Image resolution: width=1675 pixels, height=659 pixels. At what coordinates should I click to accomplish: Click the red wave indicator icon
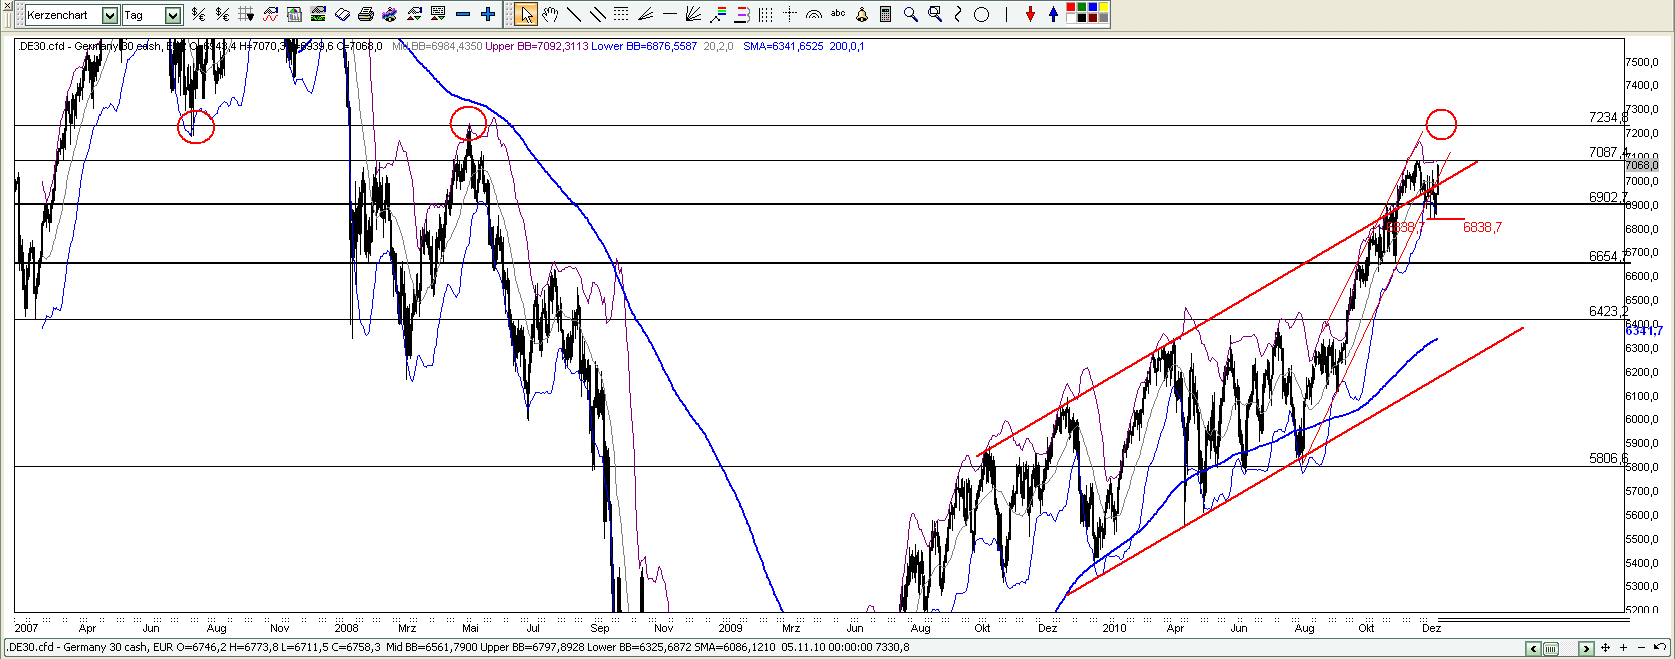[x=270, y=14]
